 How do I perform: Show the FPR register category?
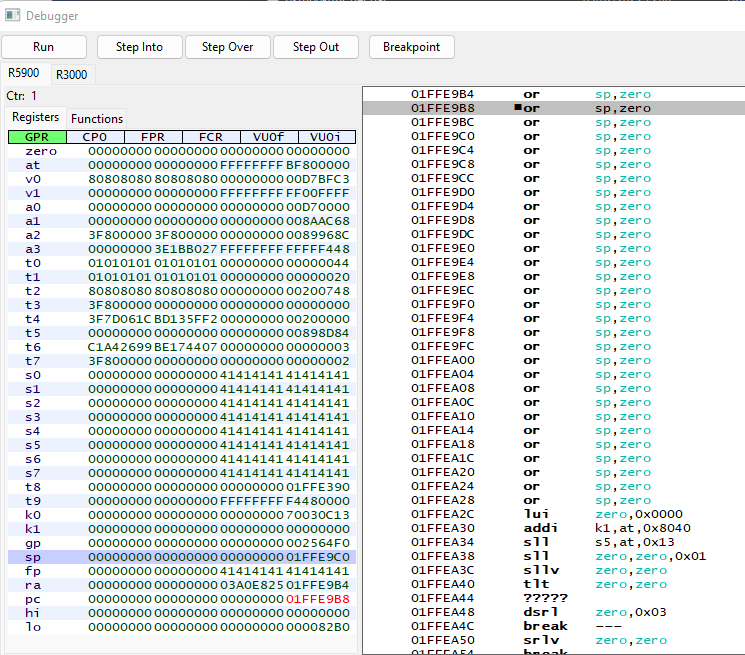coord(153,137)
